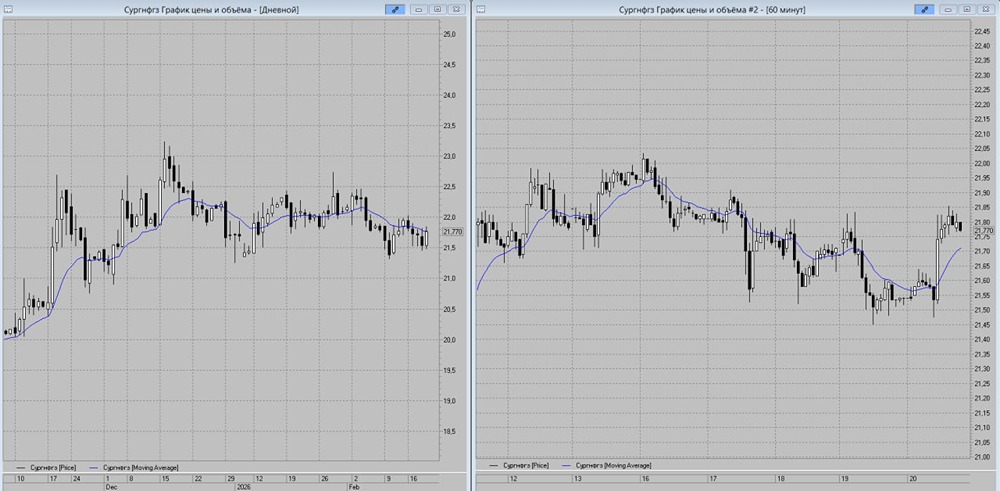Select the Сургнфгз [Moving Average] legend in the daily chart
Viewport: 1000px width, 491px height.
point(135,466)
